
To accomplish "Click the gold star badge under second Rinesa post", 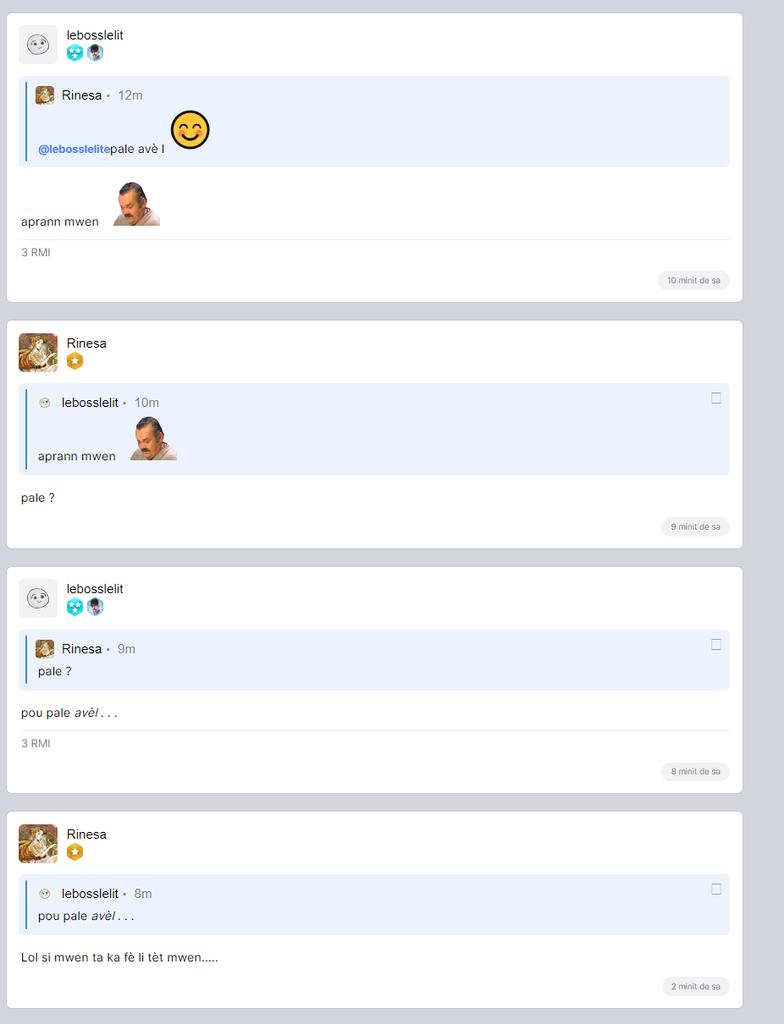I will tap(75, 361).
